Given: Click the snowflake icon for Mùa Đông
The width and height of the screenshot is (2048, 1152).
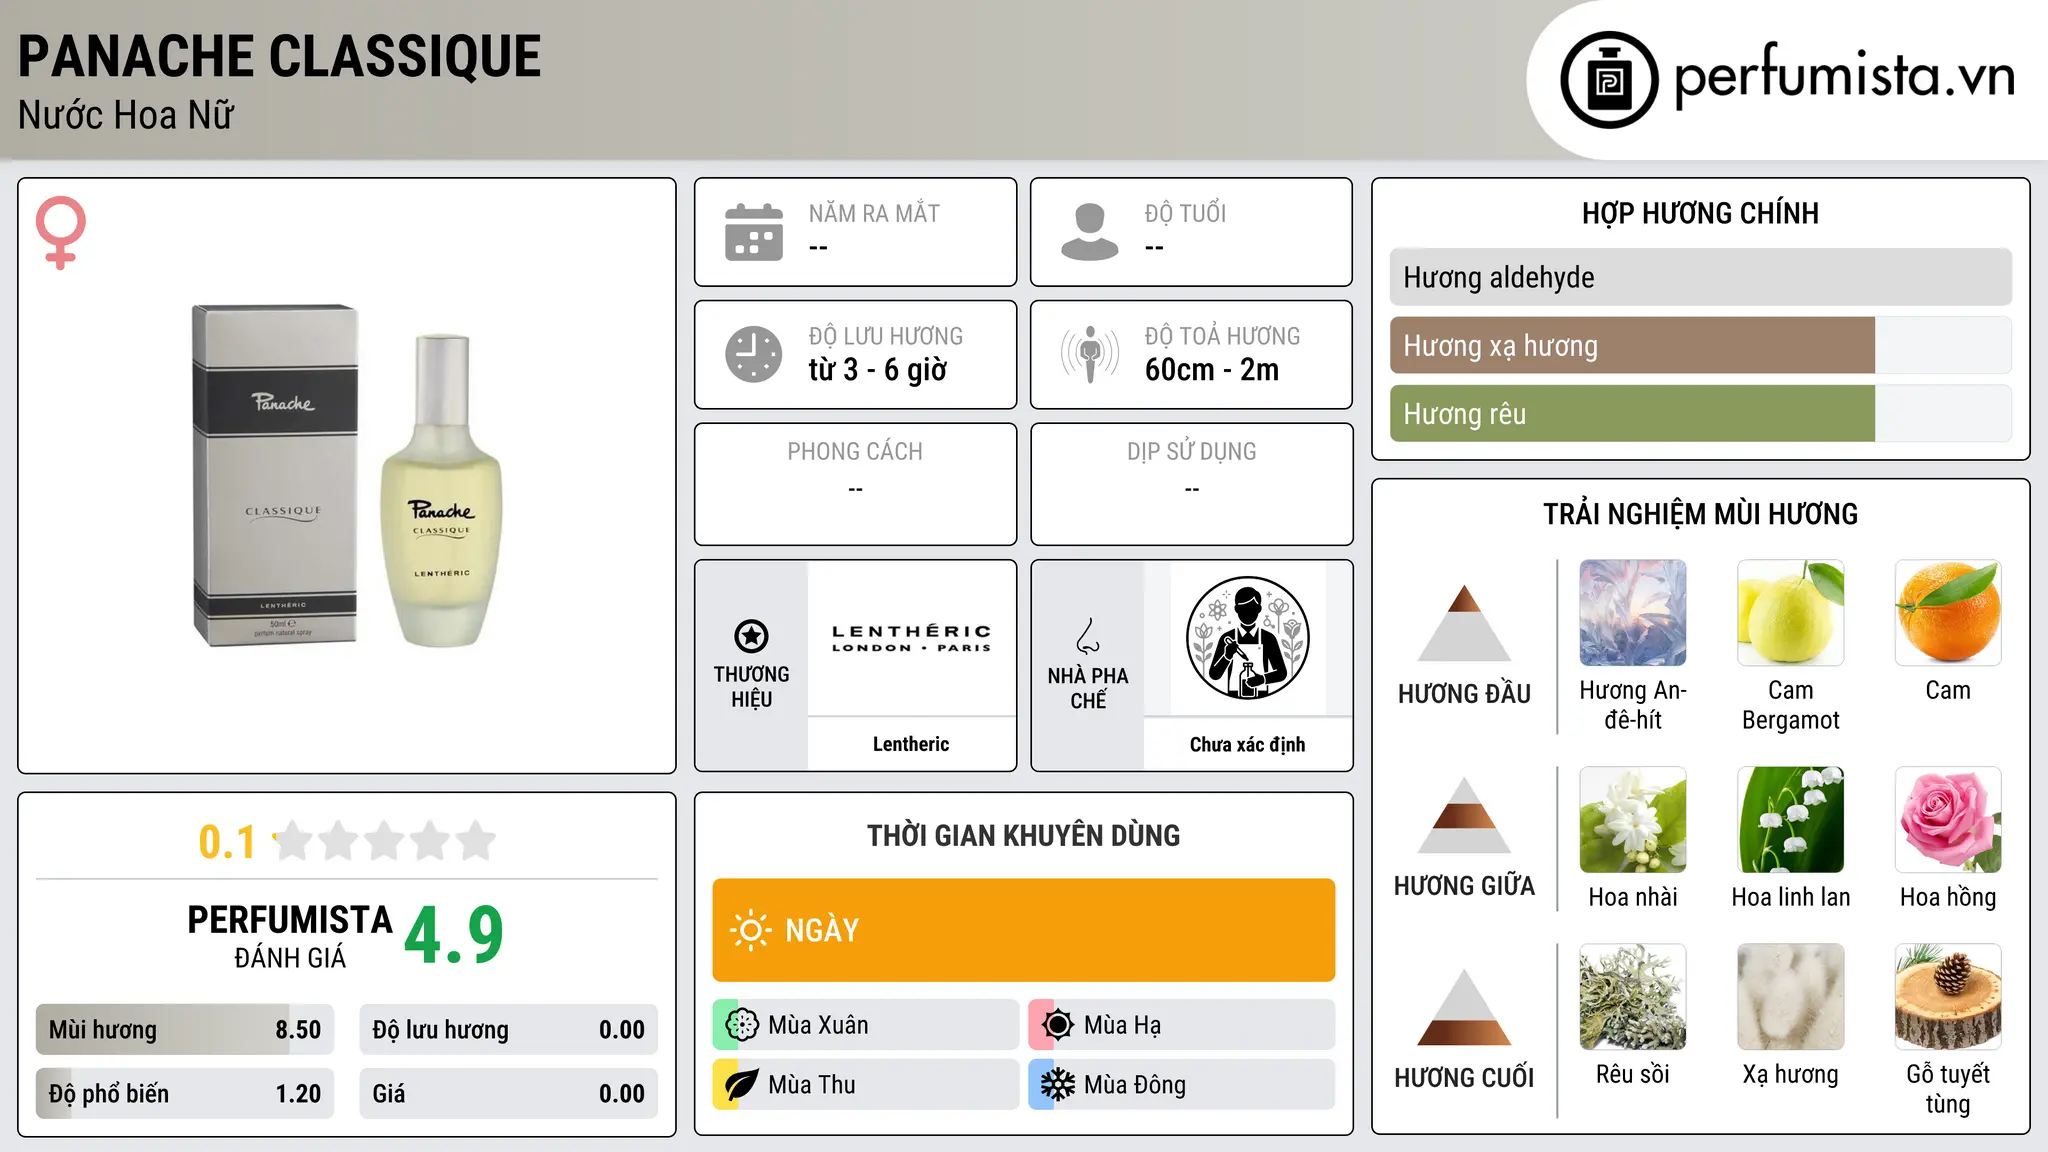Looking at the screenshot, I should pyautogui.click(x=1057, y=1085).
